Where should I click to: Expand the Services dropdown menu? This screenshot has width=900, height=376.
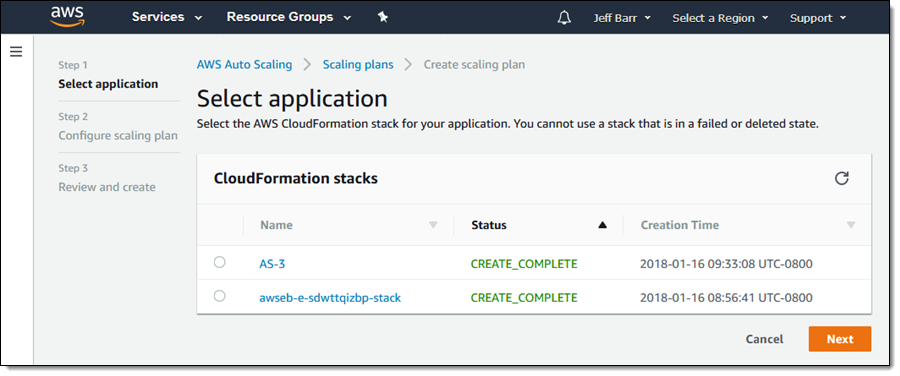click(x=167, y=17)
